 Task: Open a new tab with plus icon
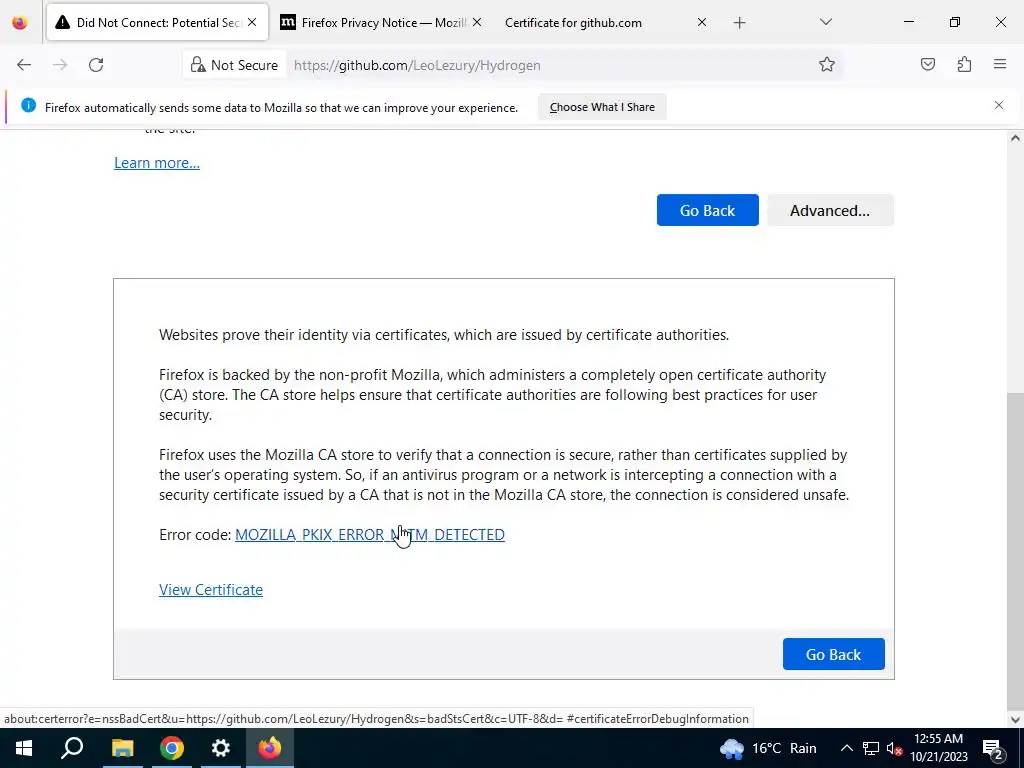[x=739, y=23]
